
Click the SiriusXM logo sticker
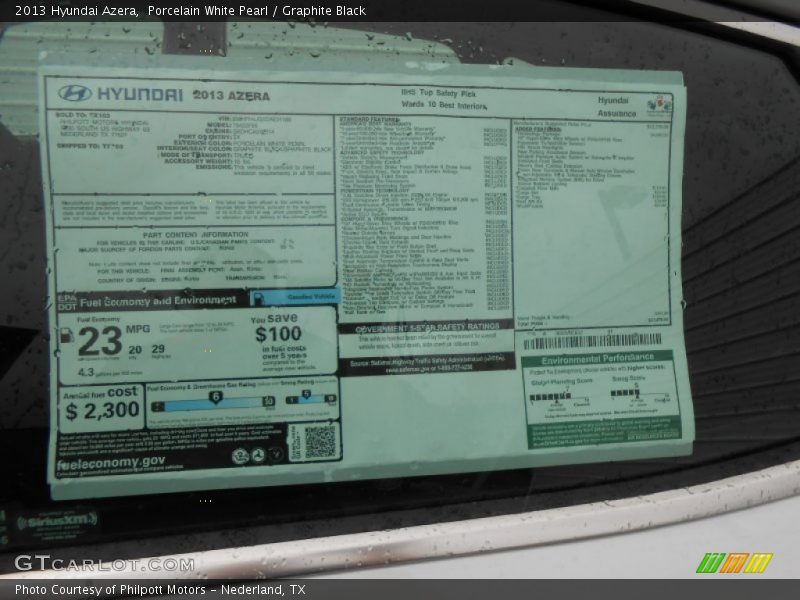tap(56, 520)
